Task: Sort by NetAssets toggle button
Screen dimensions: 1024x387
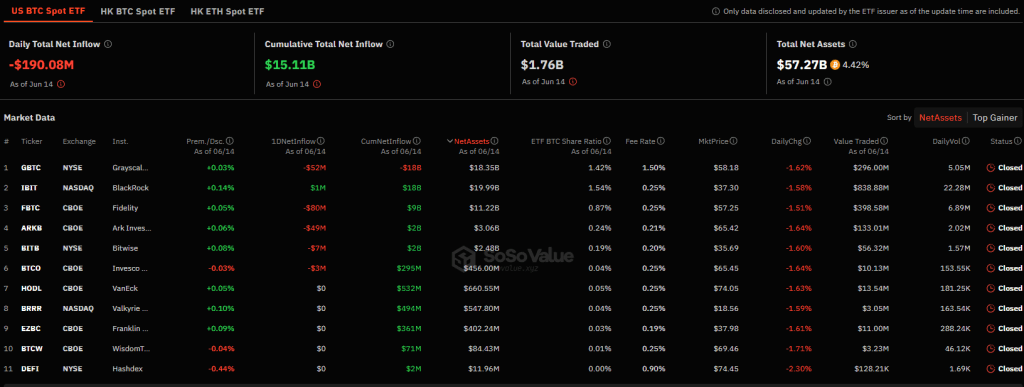Action: [940, 117]
